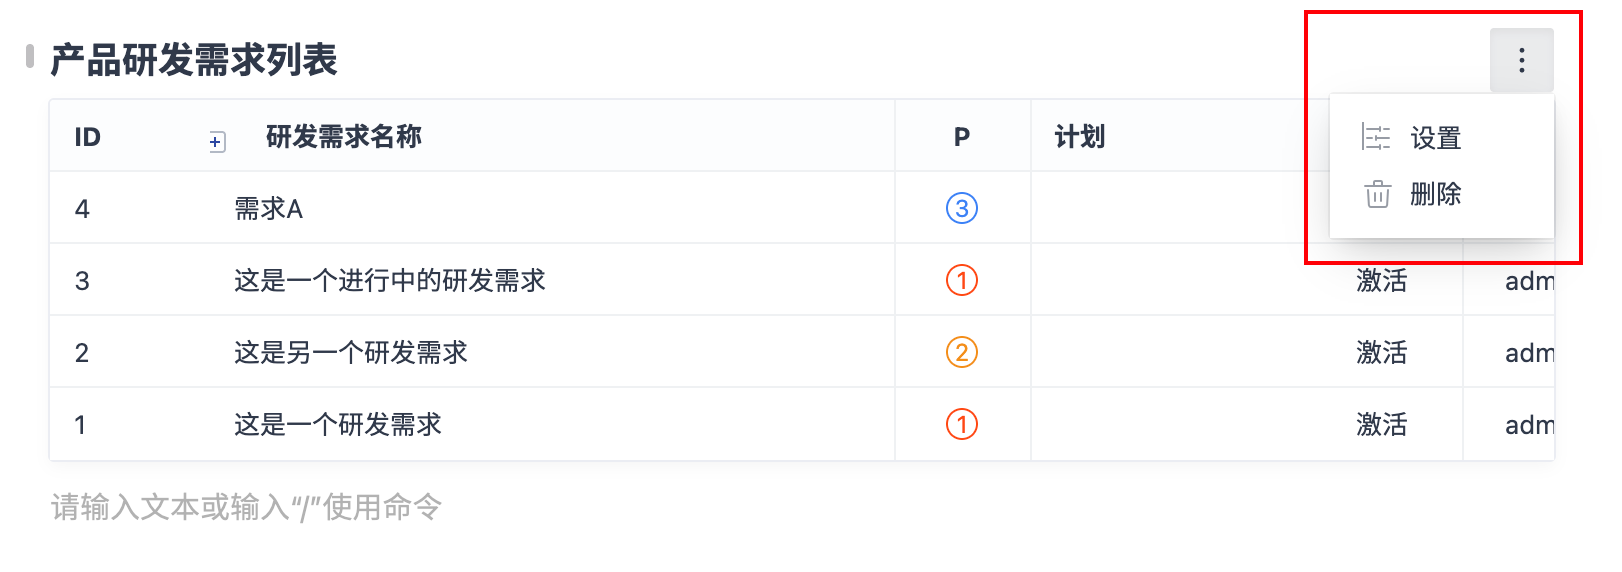
Task: Click priority 1 badge on requirement 3
Action: tap(961, 280)
